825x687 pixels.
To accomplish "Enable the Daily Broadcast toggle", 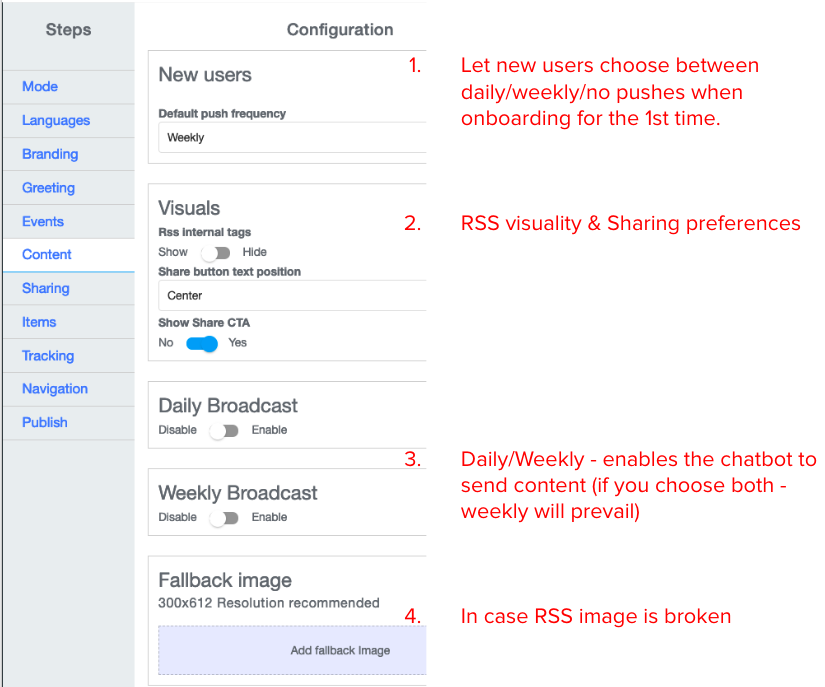I will [x=224, y=431].
